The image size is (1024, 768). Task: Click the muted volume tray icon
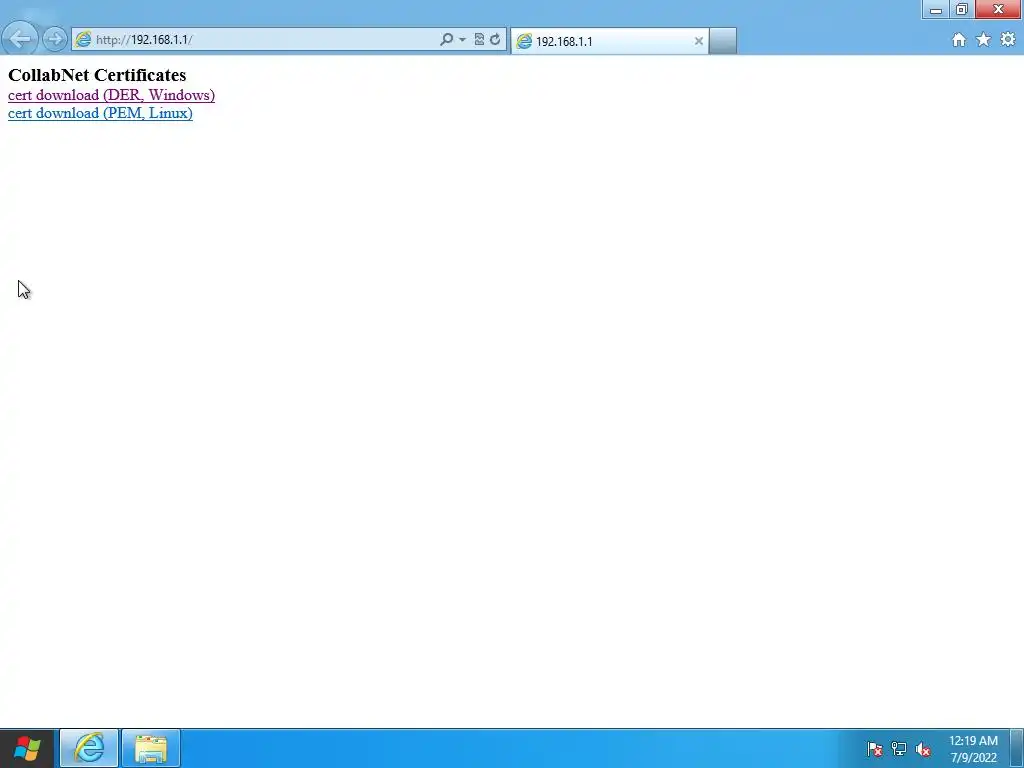tap(923, 749)
